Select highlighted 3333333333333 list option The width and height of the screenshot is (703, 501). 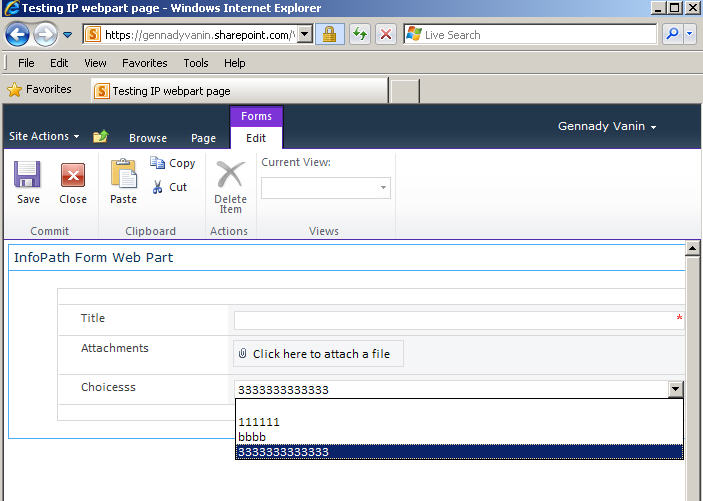(x=459, y=452)
